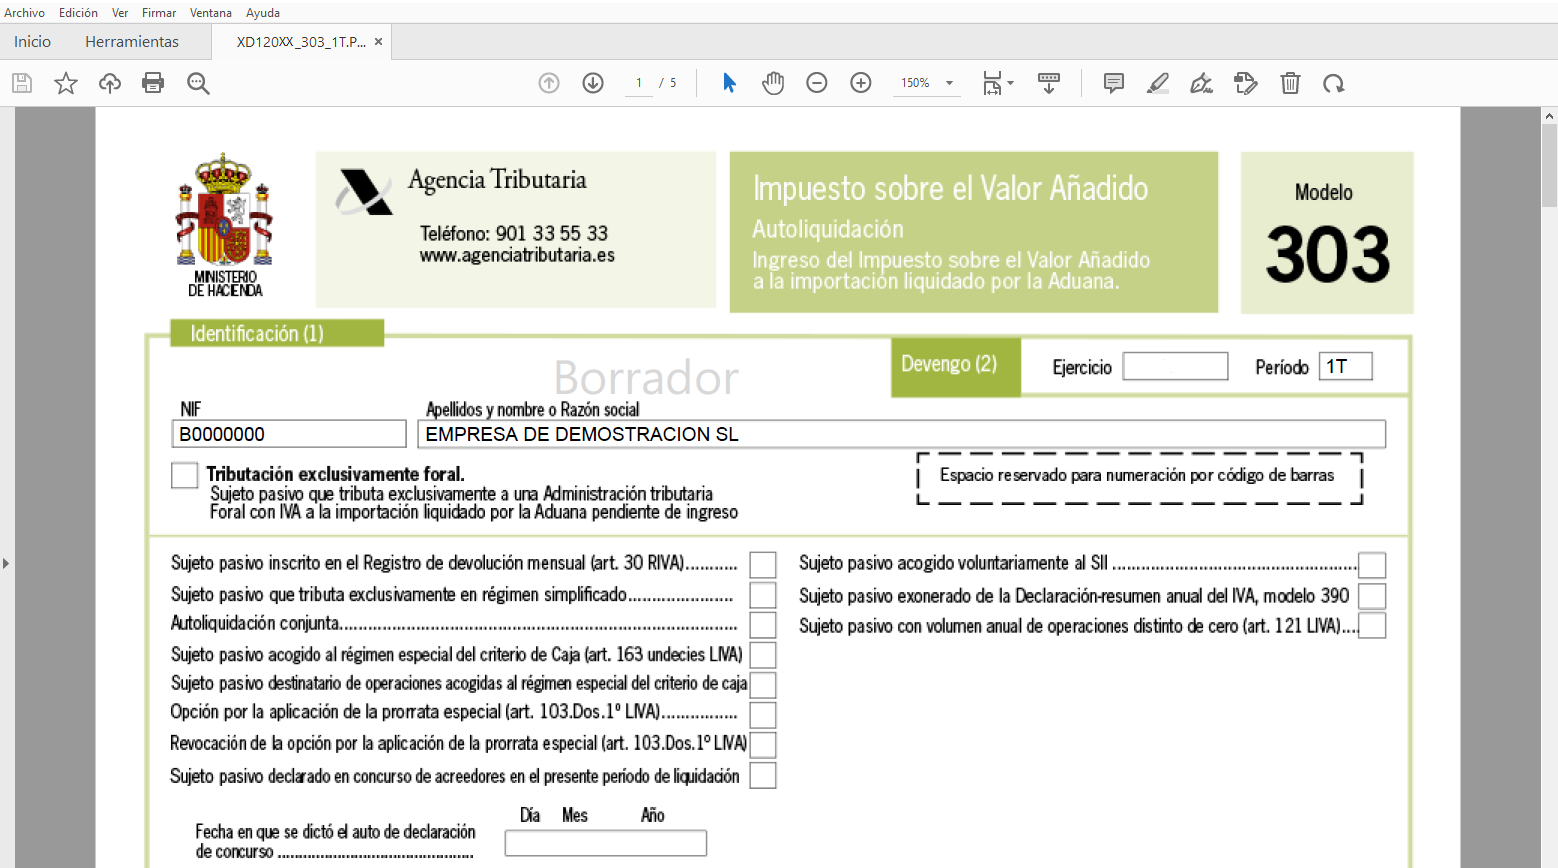Click the Print icon in the toolbar

point(152,83)
